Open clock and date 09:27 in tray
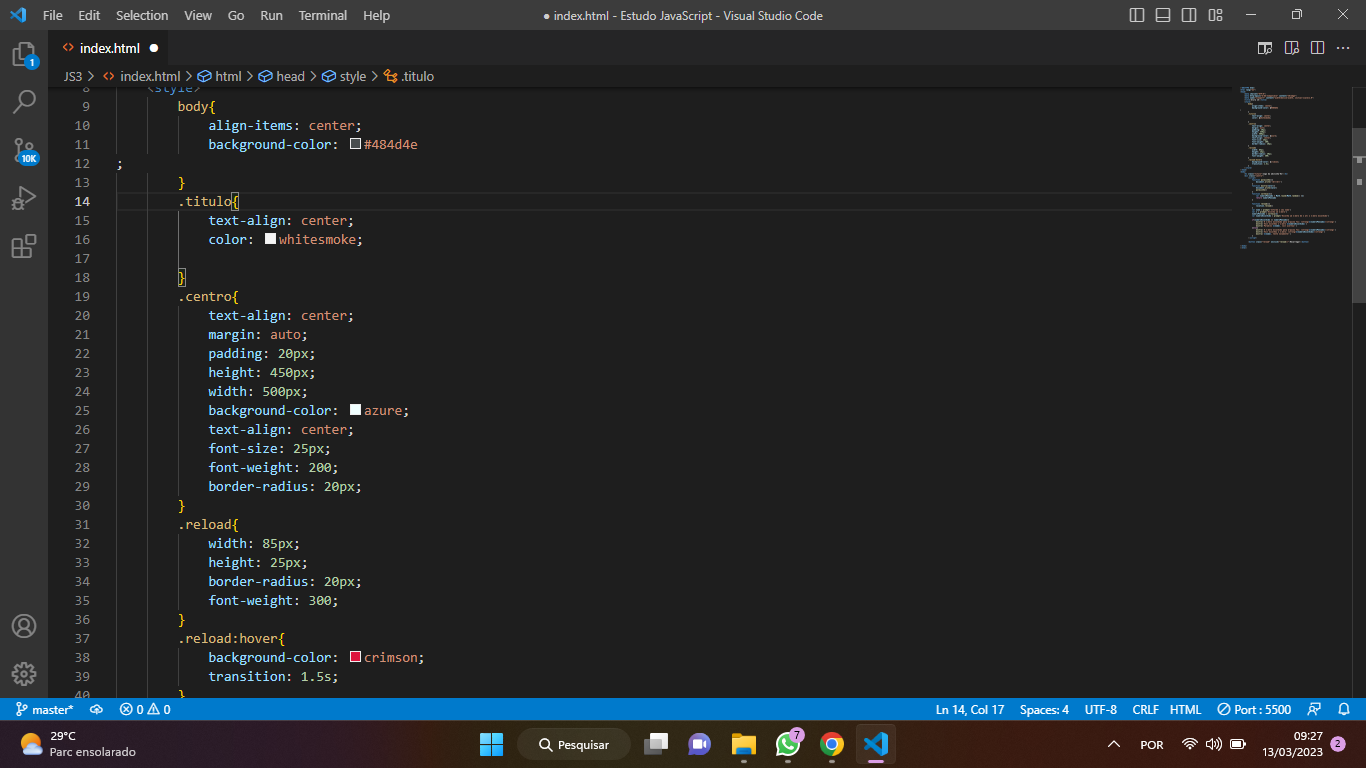 click(x=1293, y=744)
